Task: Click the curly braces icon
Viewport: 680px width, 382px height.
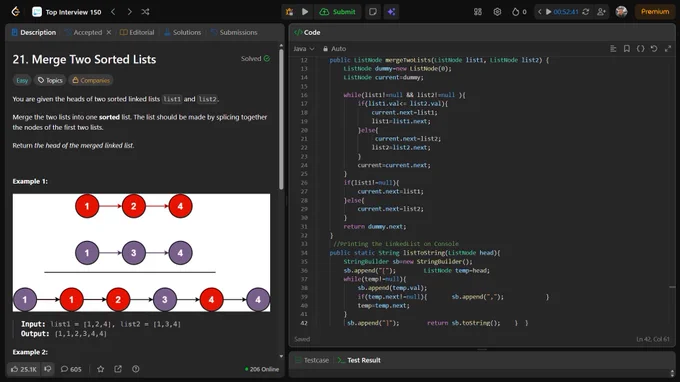Action: point(640,49)
